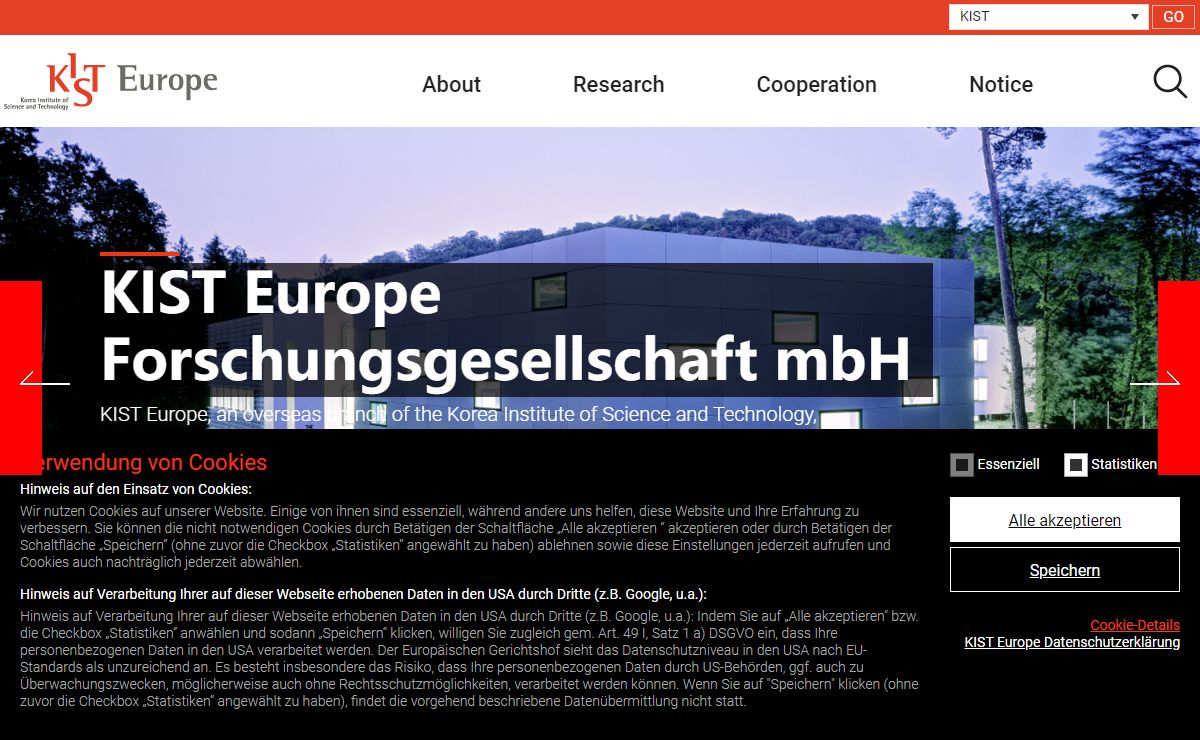This screenshot has width=1200, height=740.
Task: Toggle the Essenziell cookie checkbox
Action: [x=962, y=465]
